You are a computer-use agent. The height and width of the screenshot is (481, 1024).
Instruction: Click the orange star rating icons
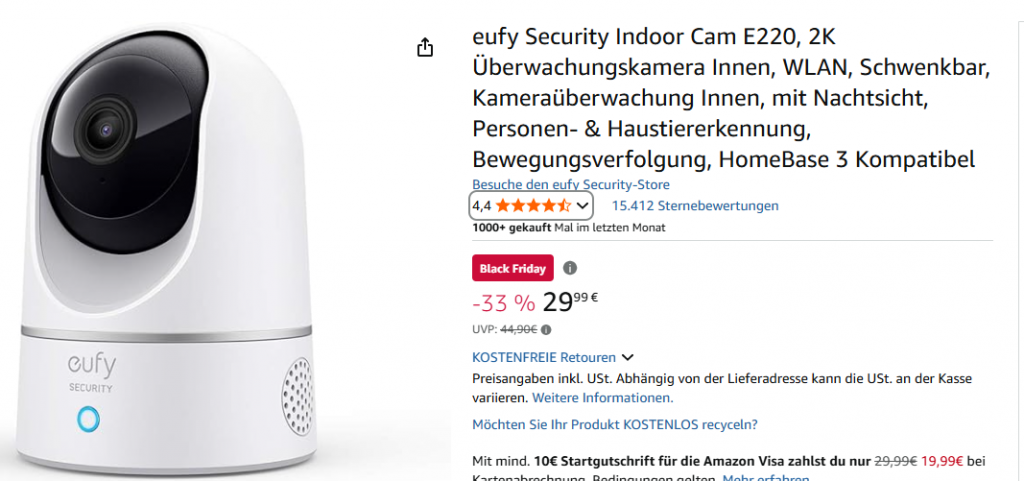(534, 206)
